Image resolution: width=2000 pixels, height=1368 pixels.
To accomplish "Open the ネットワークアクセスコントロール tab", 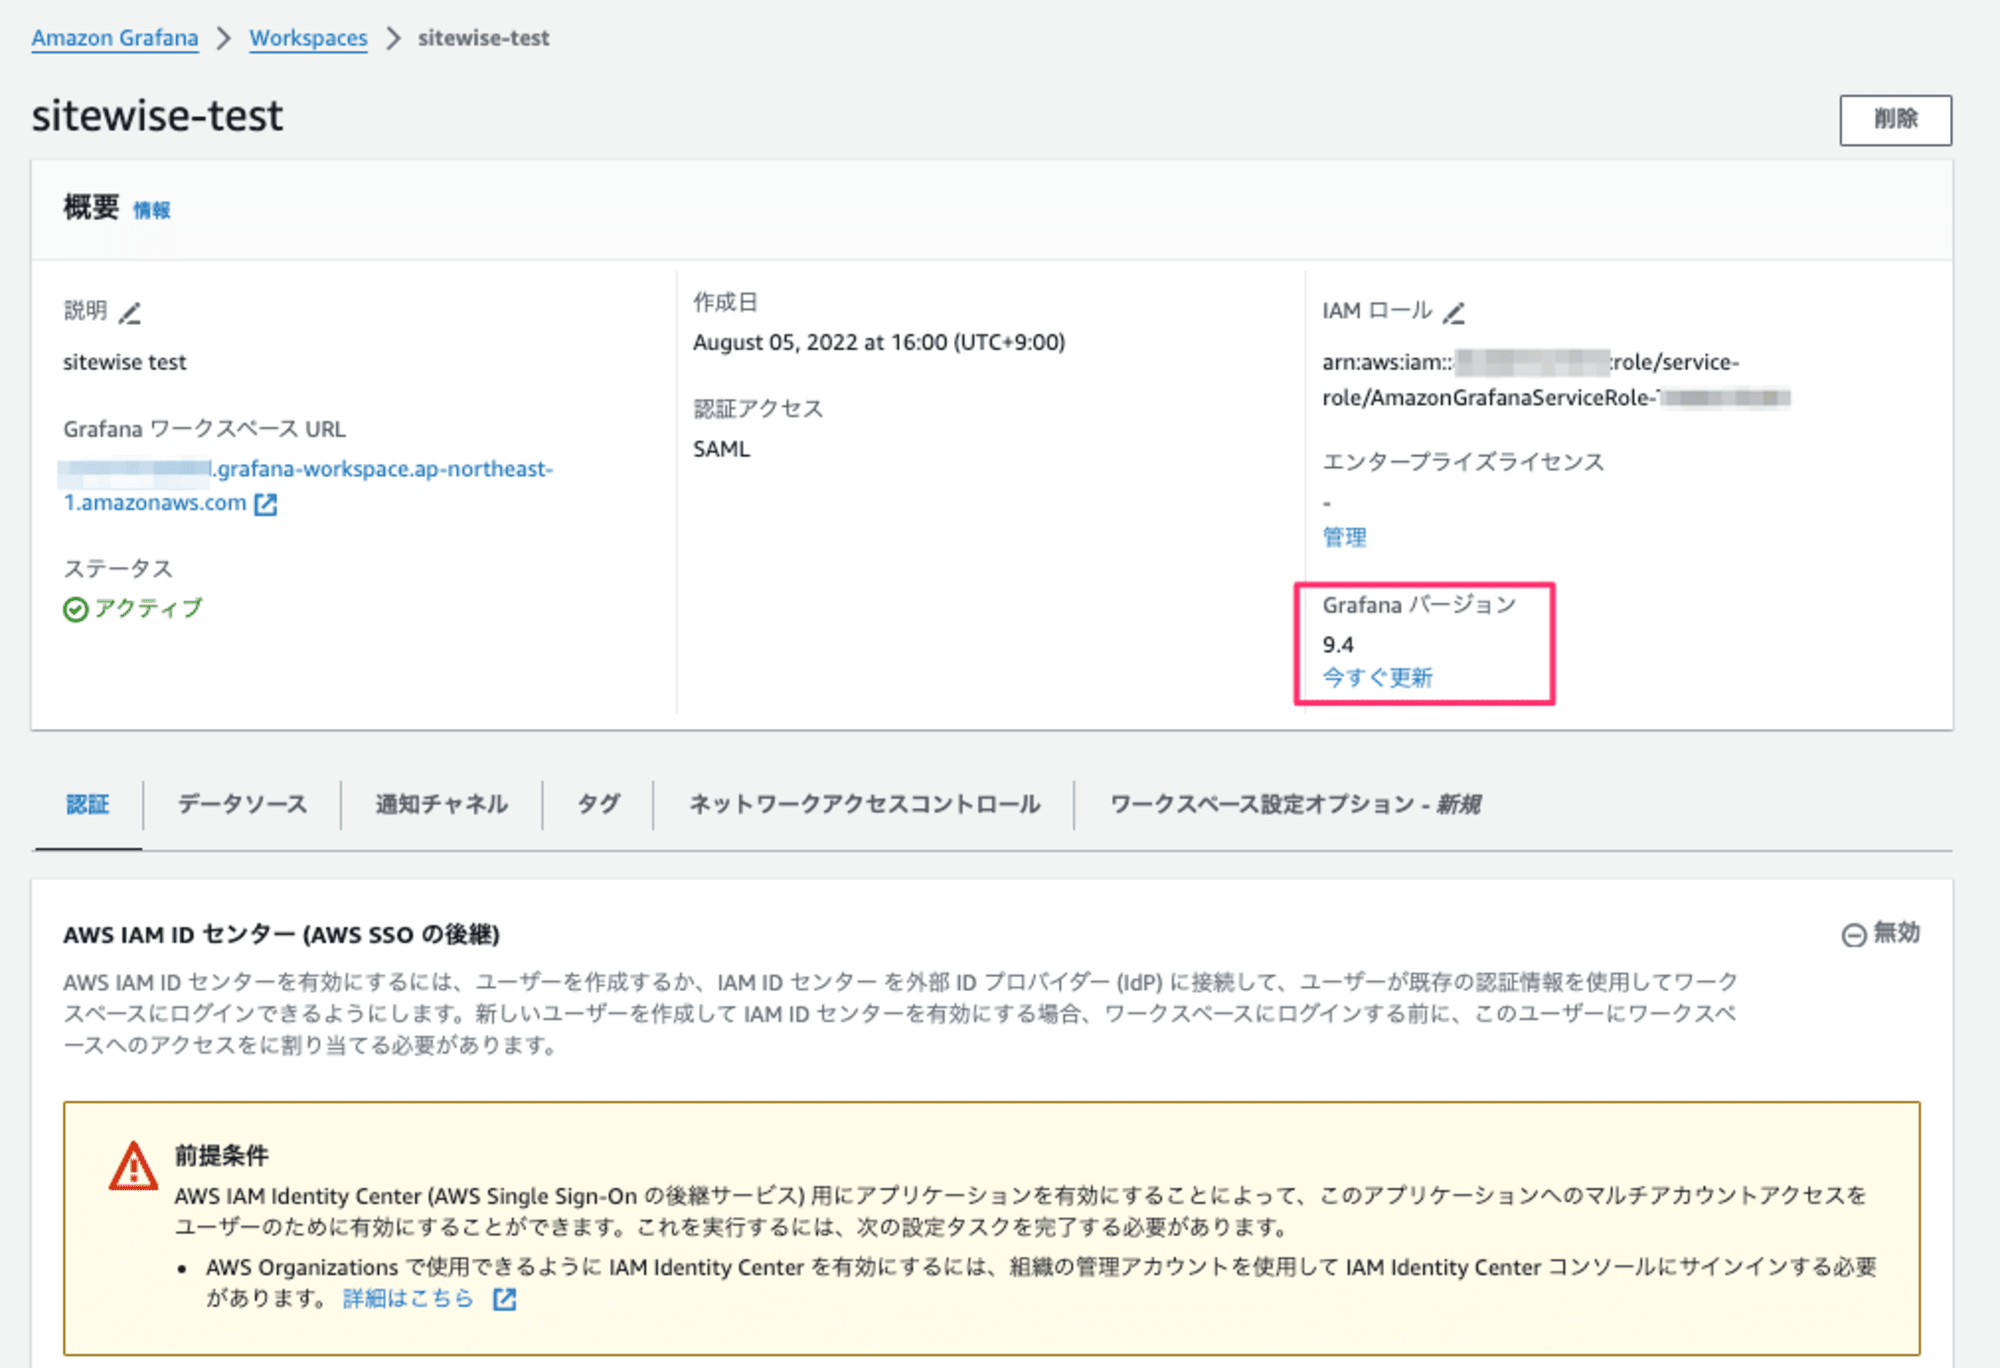I will (864, 804).
